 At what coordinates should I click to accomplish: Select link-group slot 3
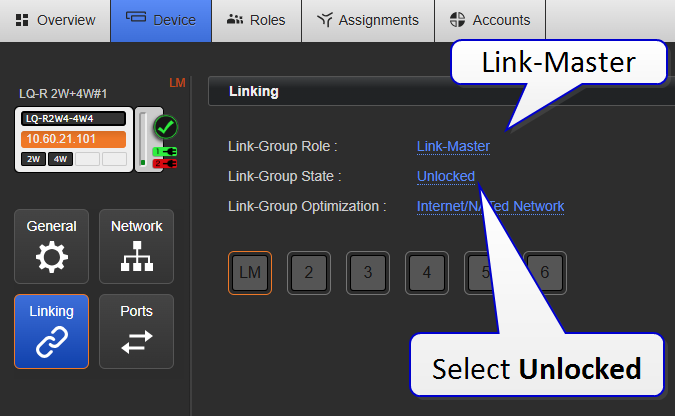pyautogui.click(x=368, y=272)
